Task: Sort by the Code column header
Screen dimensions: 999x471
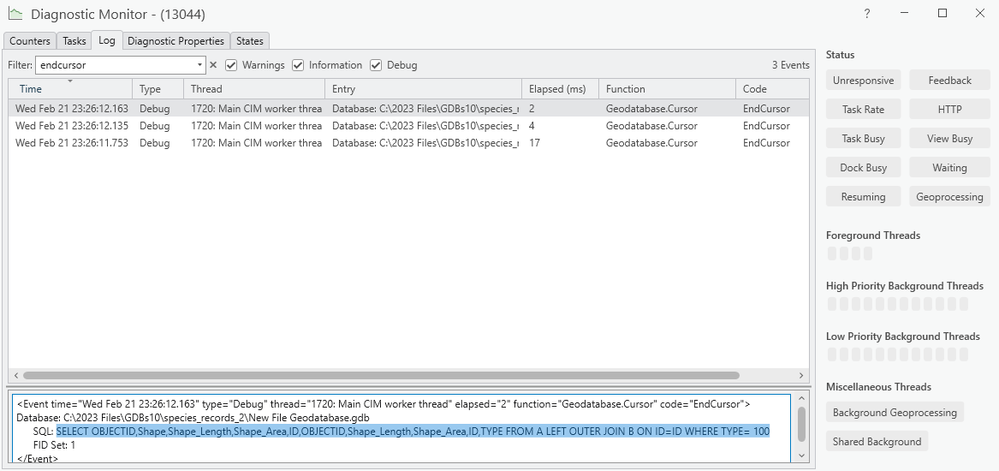Action: (x=772, y=89)
